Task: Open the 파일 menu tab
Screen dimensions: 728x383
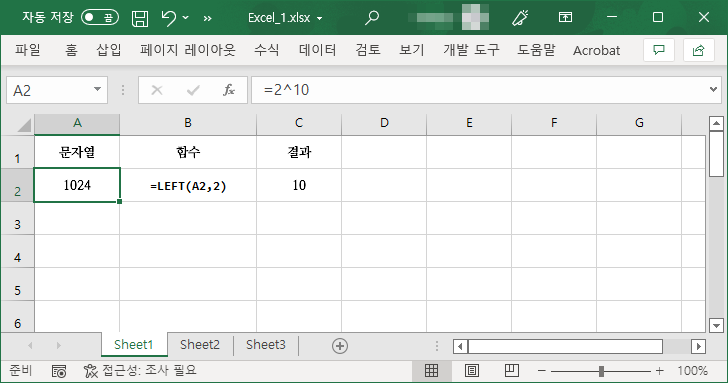Action: click(x=28, y=50)
